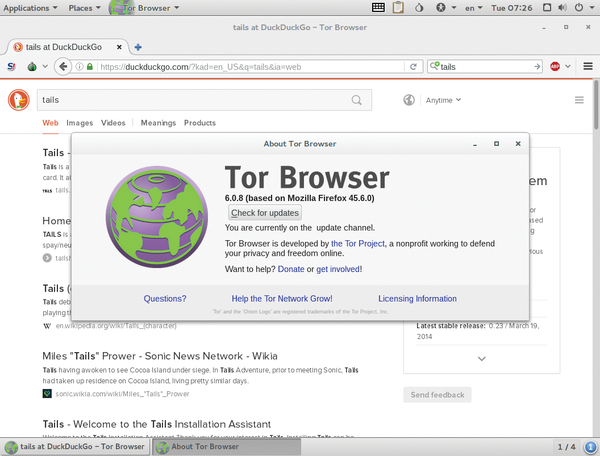Viewport: 600px width, 456px height.
Task: Open the Firefox hamburger menu
Action: coord(586,67)
